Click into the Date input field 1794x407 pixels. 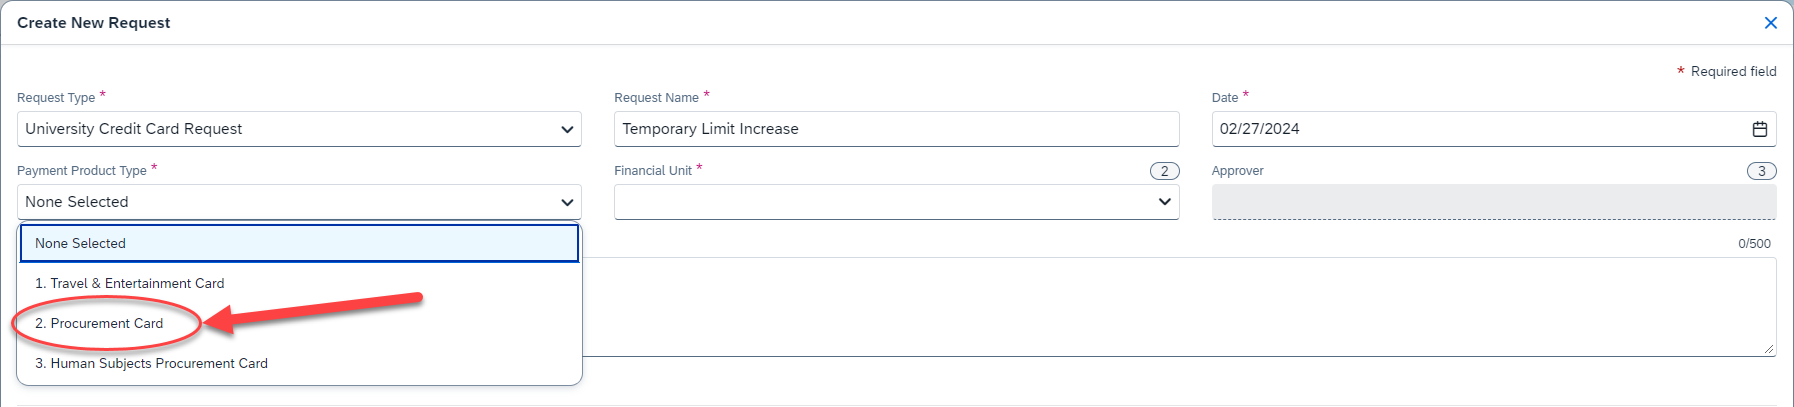1480,129
